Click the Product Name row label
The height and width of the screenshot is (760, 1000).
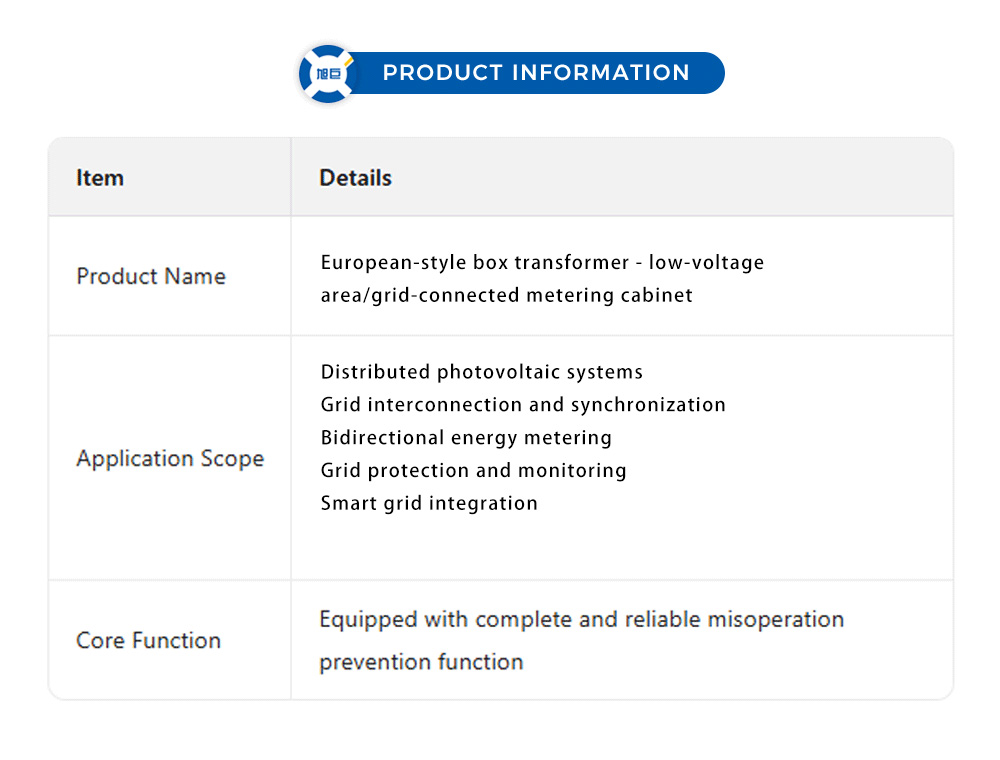pos(151,276)
